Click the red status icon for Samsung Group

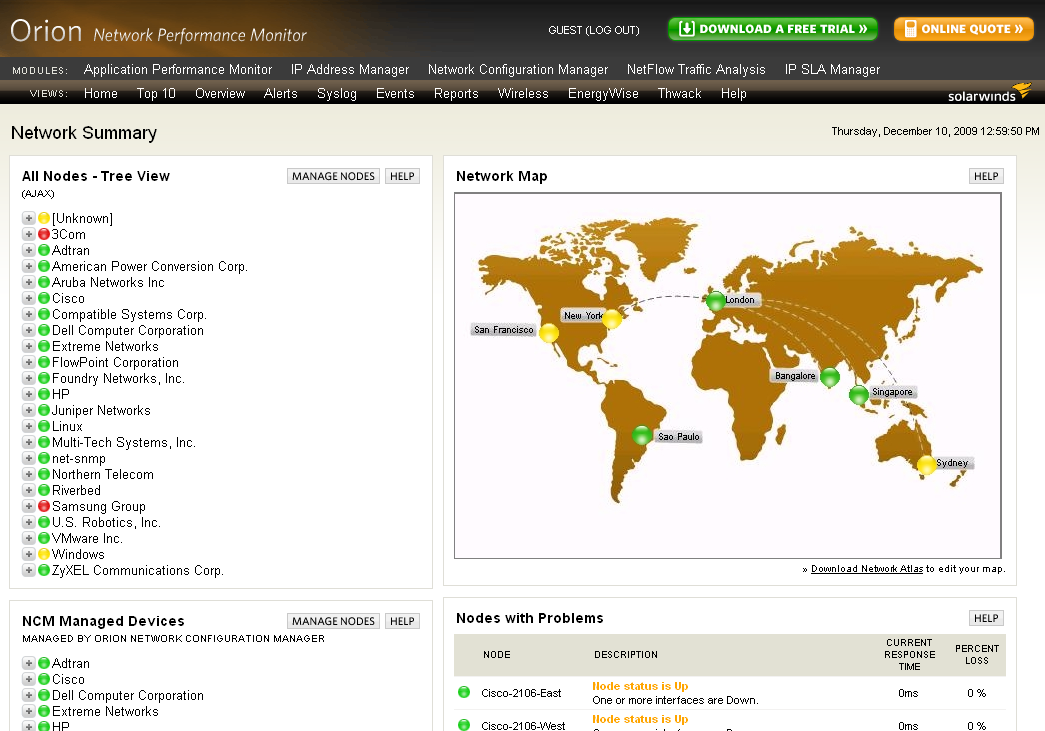[44, 506]
